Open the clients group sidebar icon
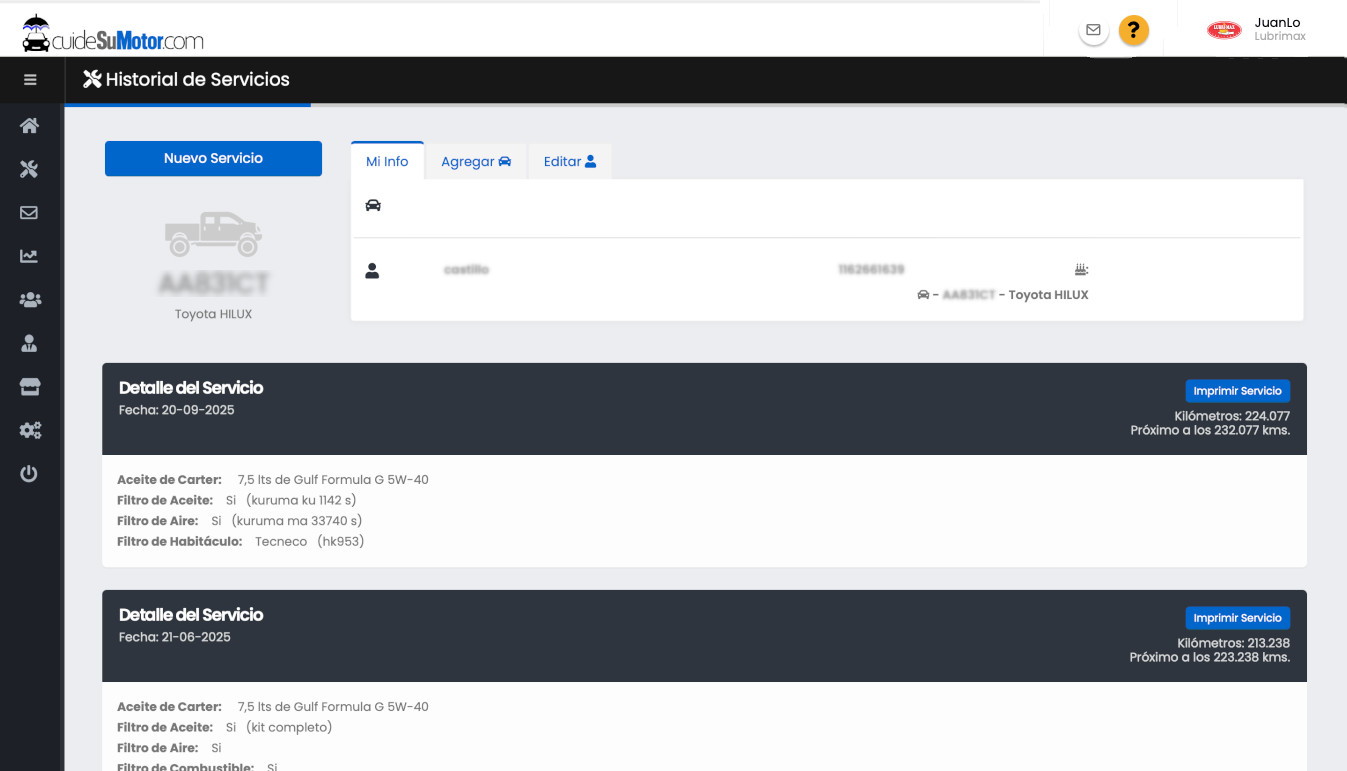 point(29,300)
